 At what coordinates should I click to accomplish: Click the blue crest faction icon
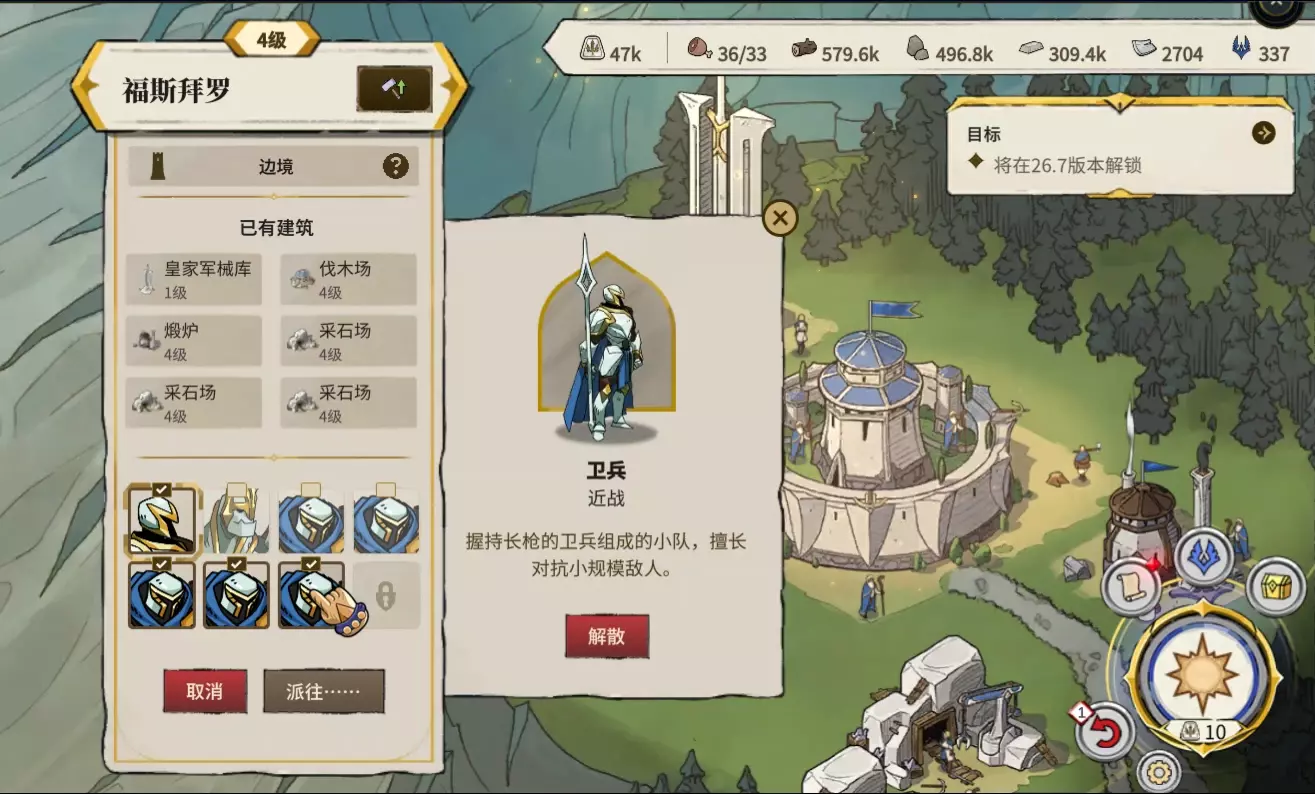(1203, 557)
